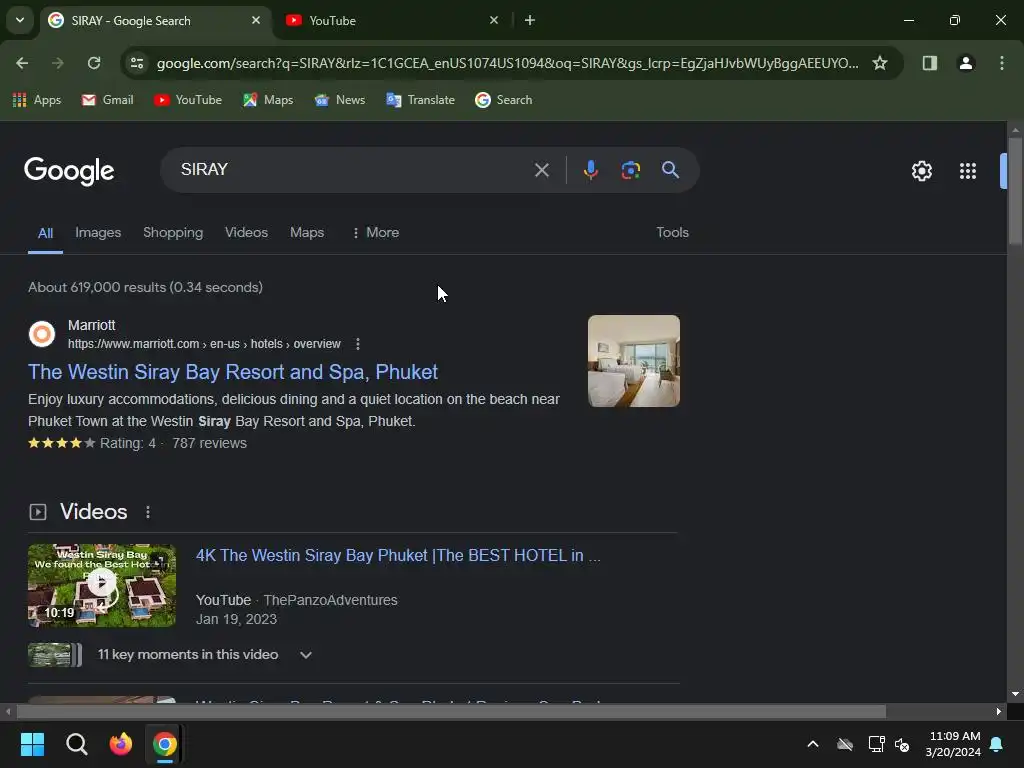The width and height of the screenshot is (1024, 768).
Task: Open Maps bookmark in bookmarks bar
Action: point(268,100)
